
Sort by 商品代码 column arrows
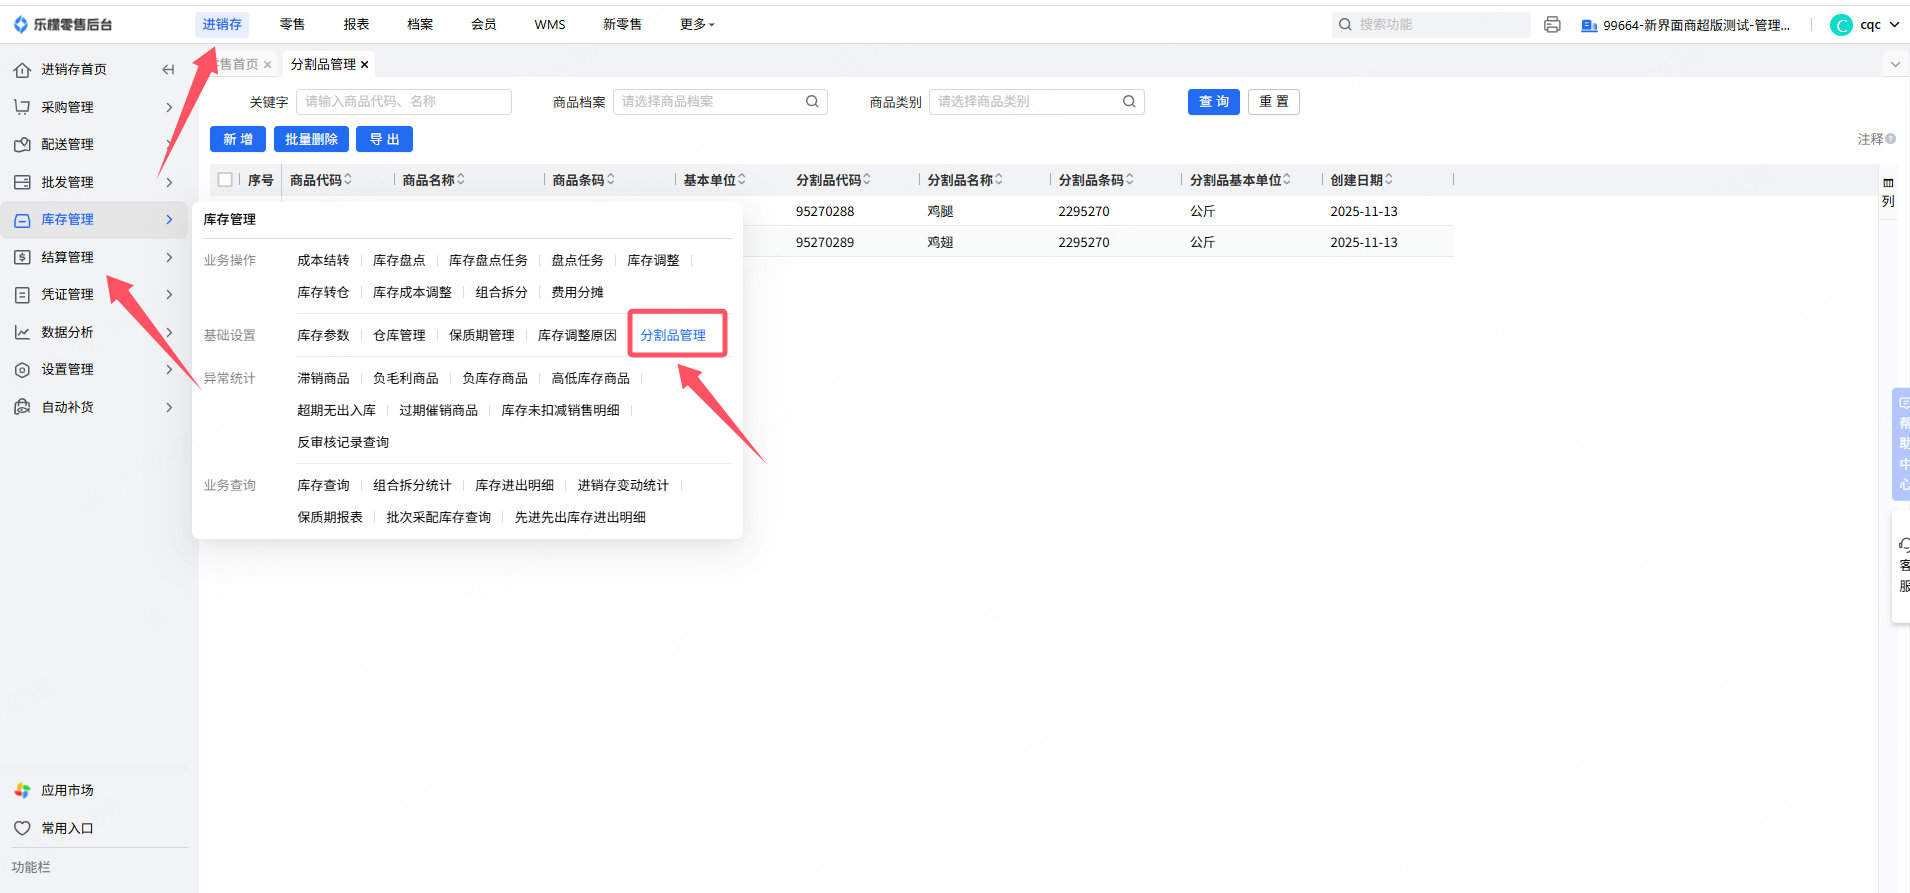348,180
